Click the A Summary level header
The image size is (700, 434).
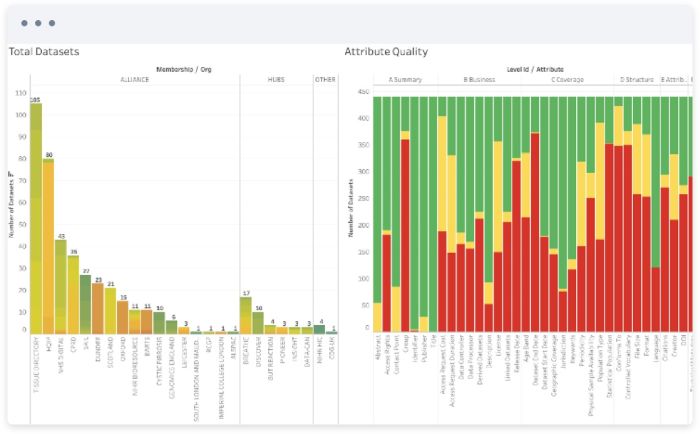pos(405,79)
